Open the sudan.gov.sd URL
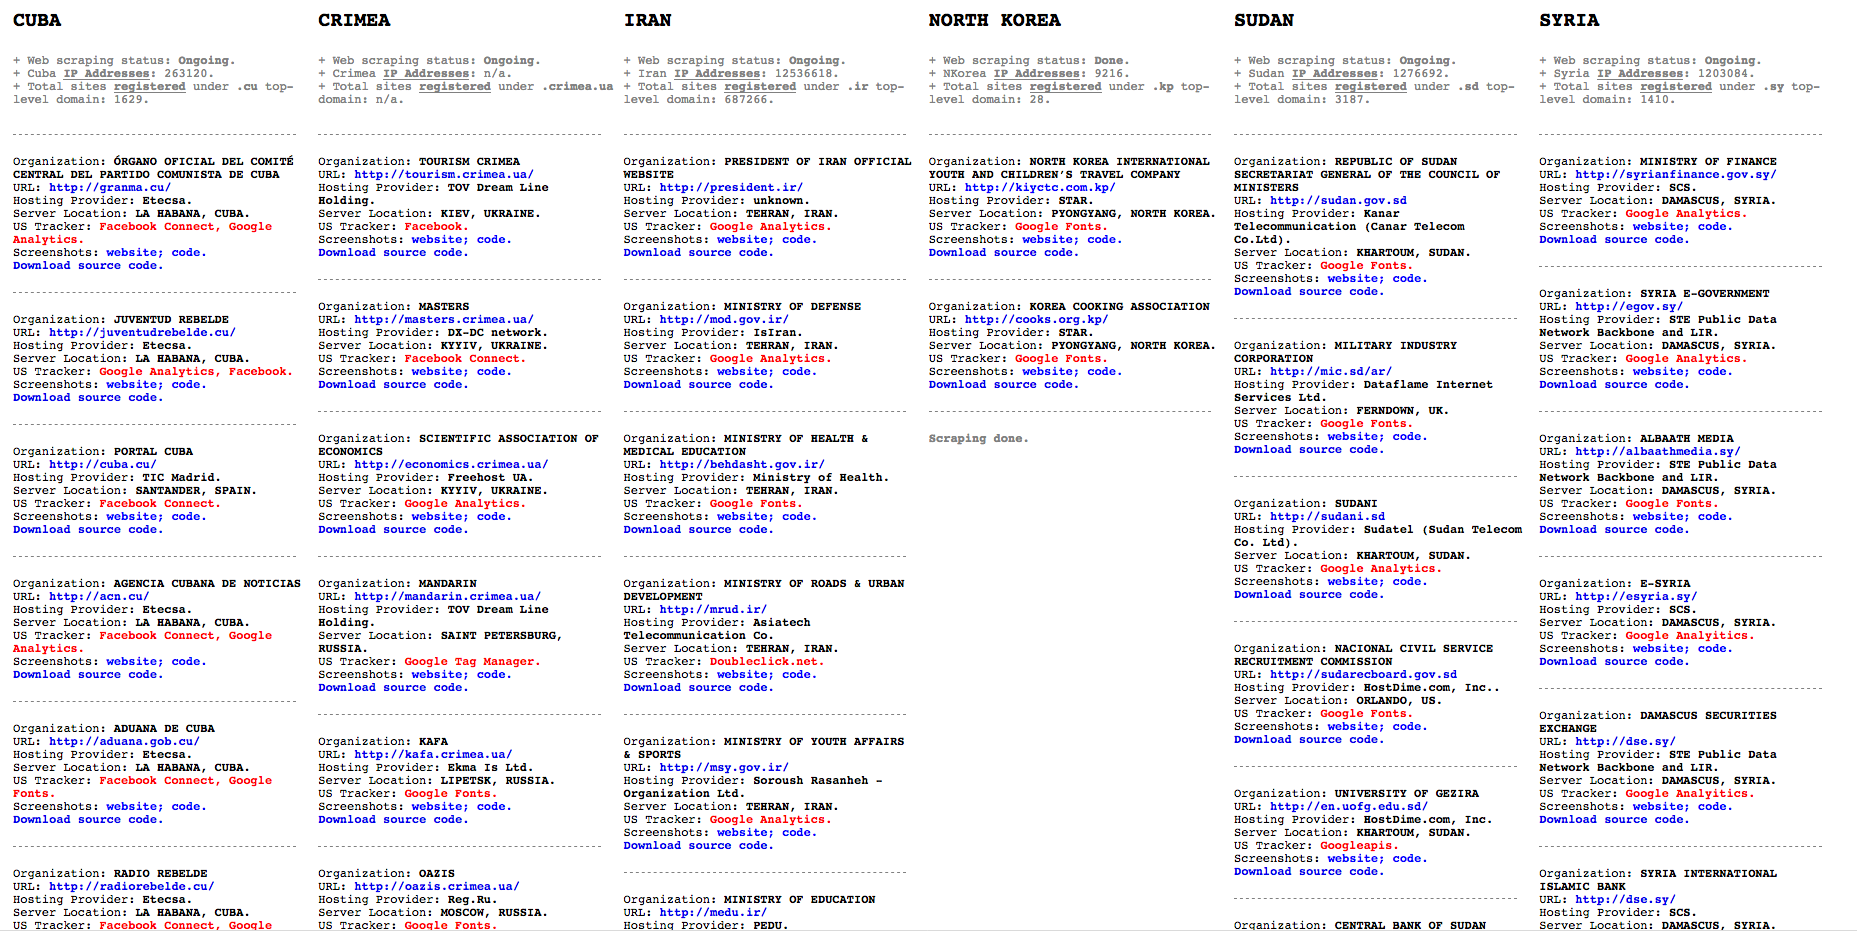 click(x=1338, y=200)
